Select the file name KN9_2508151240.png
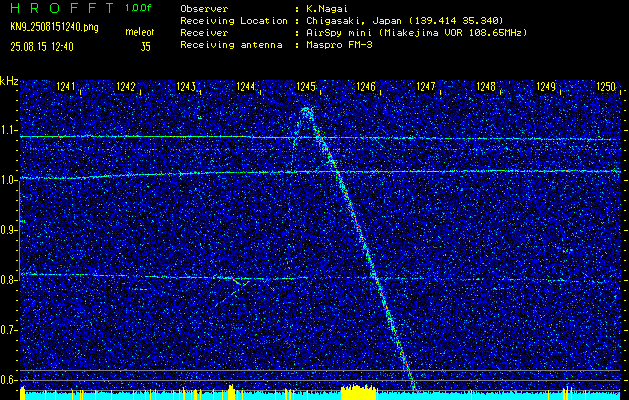Viewport: 629px width, 400px height. (54, 27)
